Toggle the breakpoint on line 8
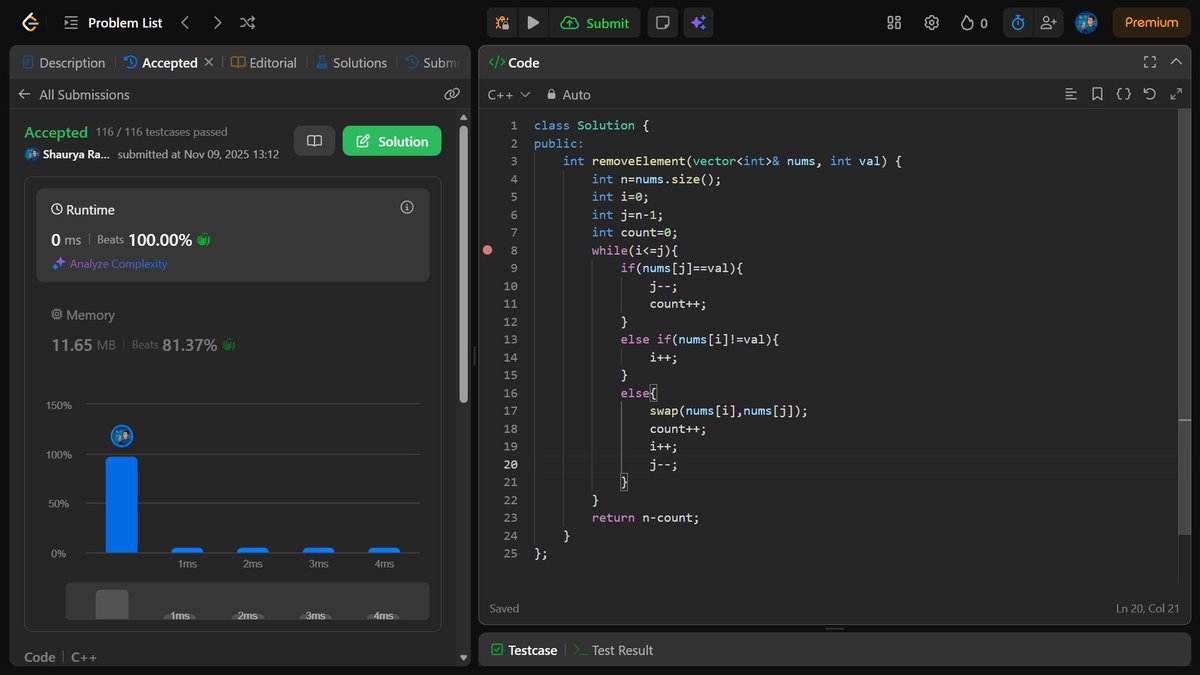 (x=487, y=250)
